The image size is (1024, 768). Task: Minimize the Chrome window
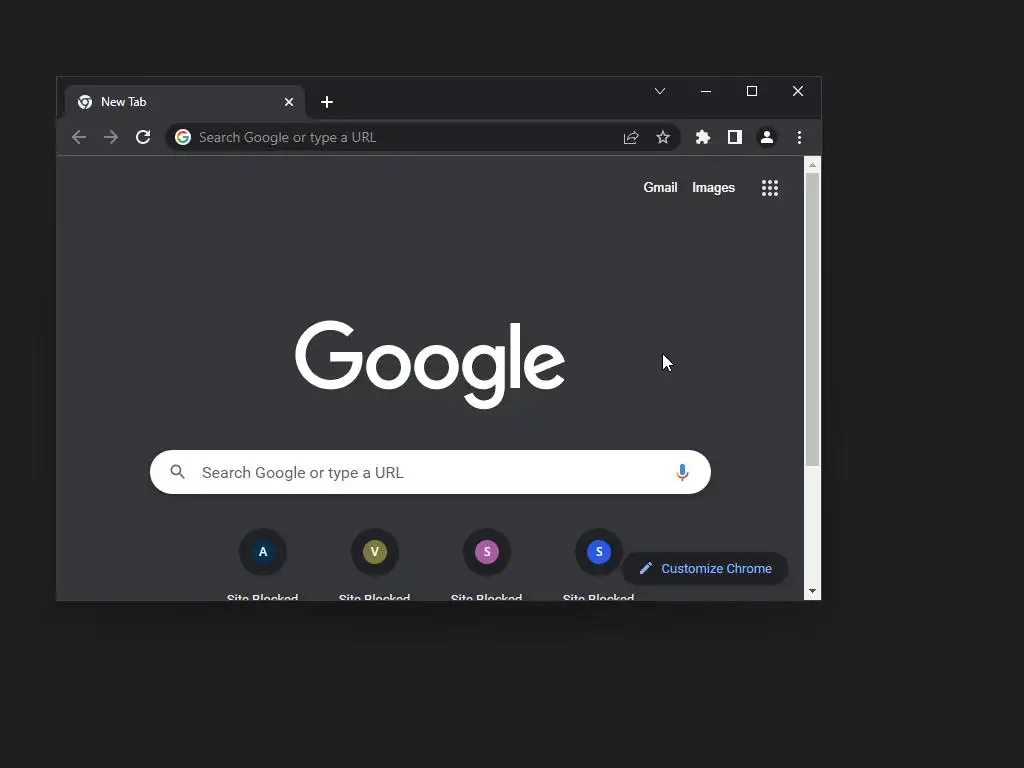point(706,91)
